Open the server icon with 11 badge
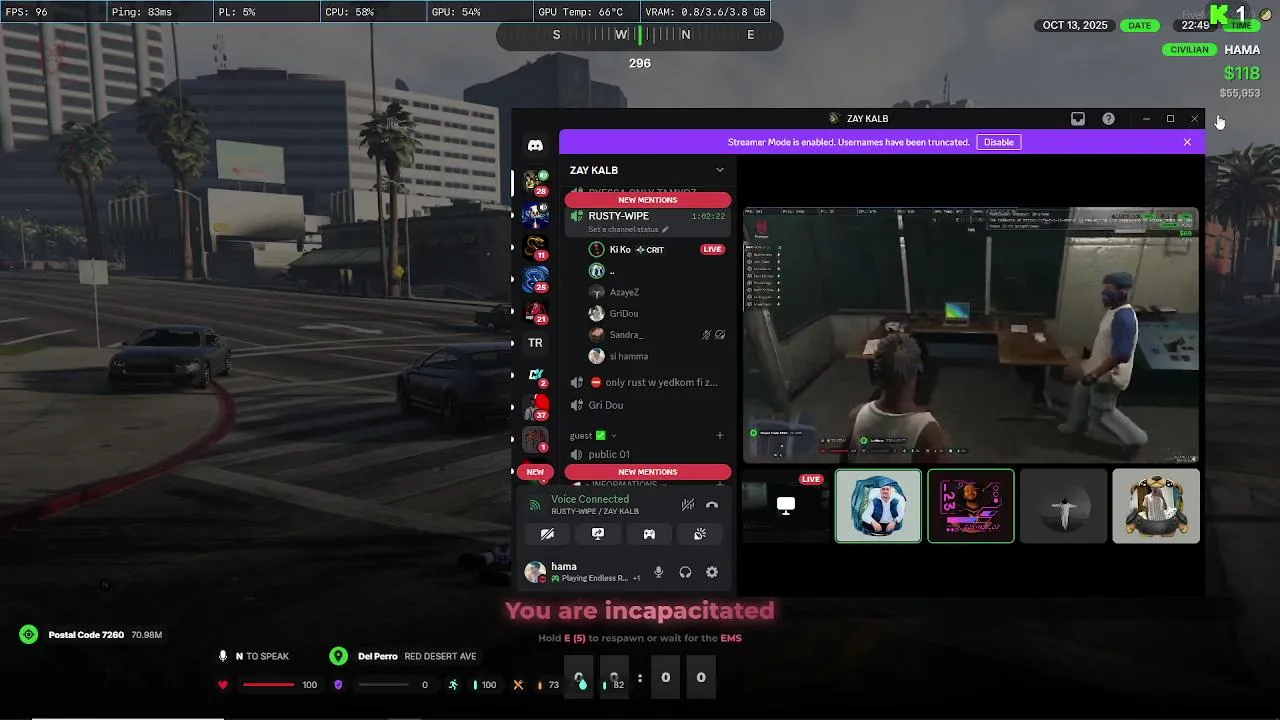 click(536, 246)
